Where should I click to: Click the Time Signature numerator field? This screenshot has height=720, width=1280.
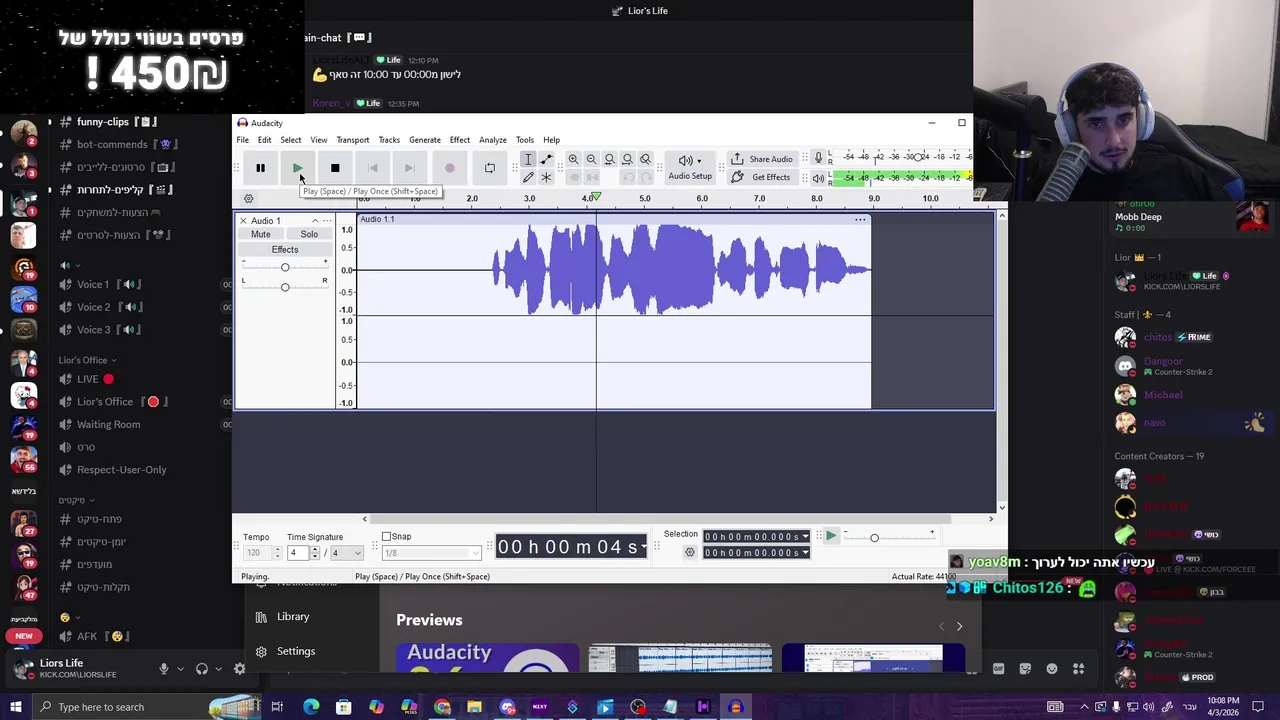pyautogui.click(x=299, y=553)
